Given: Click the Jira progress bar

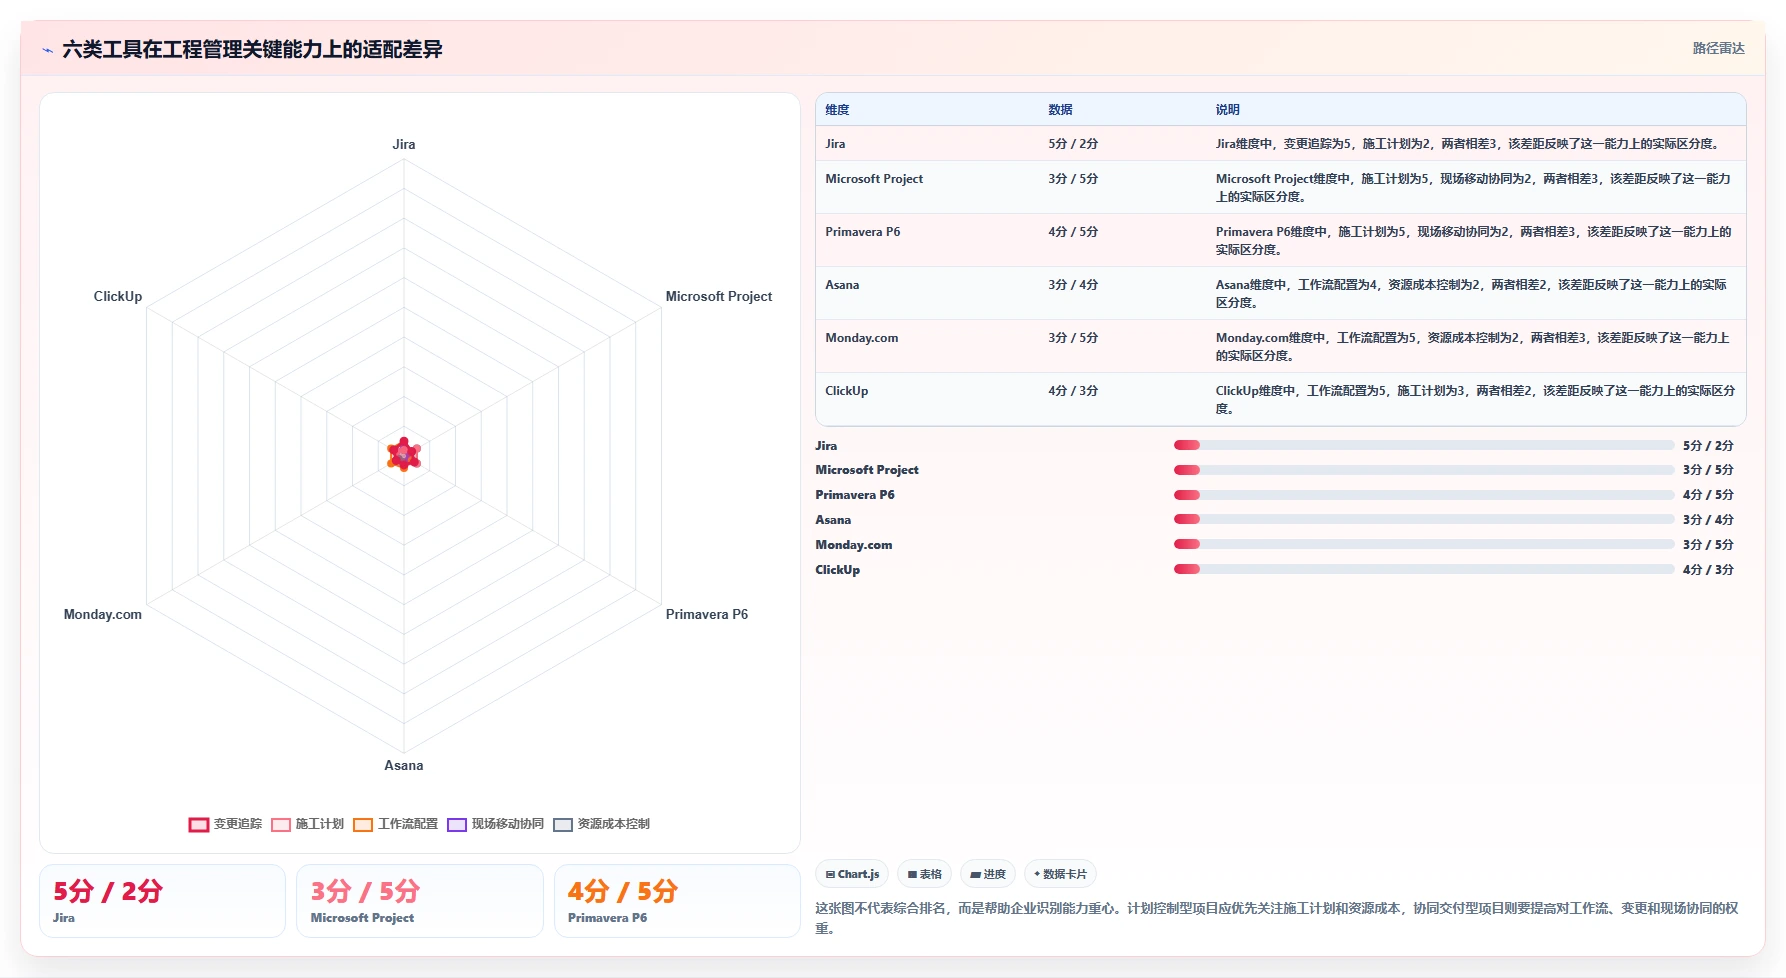Looking at the screenshot, I should (1424, 445).
